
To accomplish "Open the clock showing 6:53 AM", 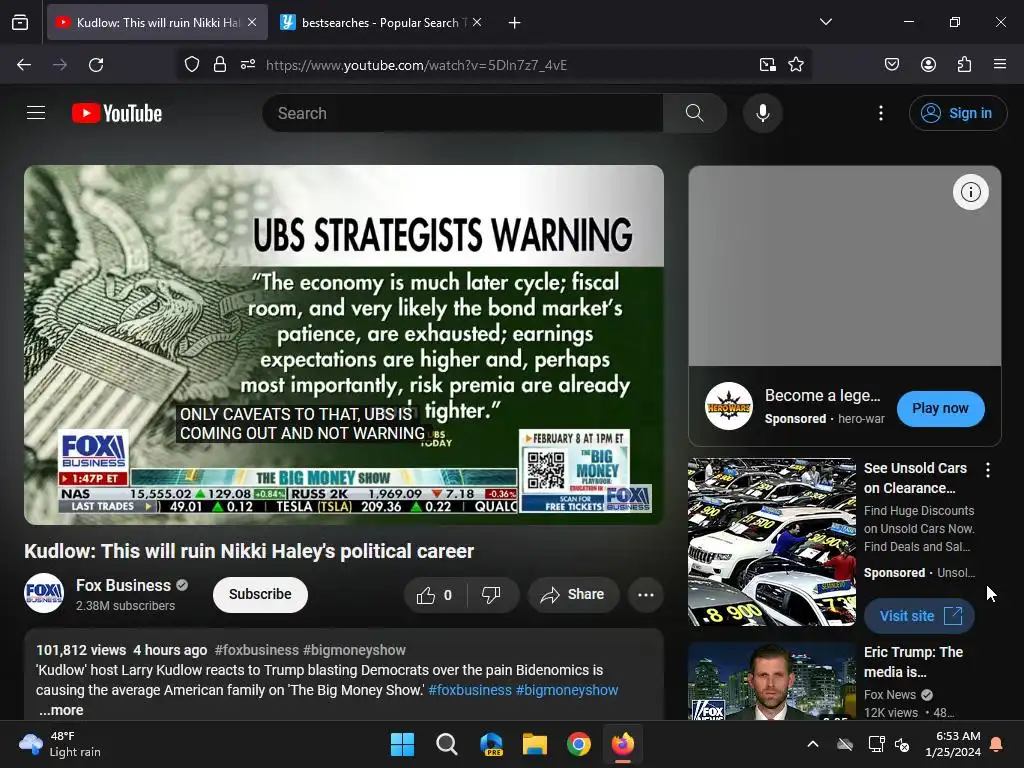I will coord(953,744).
